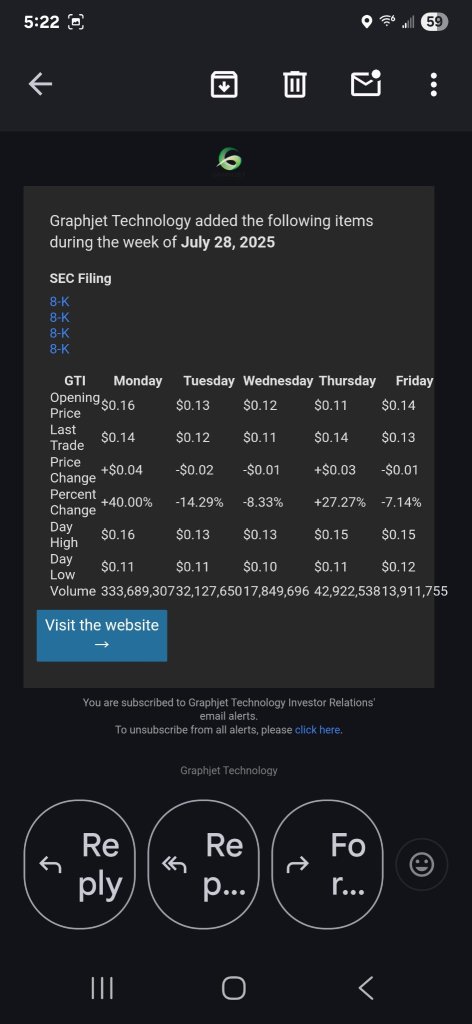Mark the email as unread via envelope icon

pyautogui.click(x=366, y=83)
